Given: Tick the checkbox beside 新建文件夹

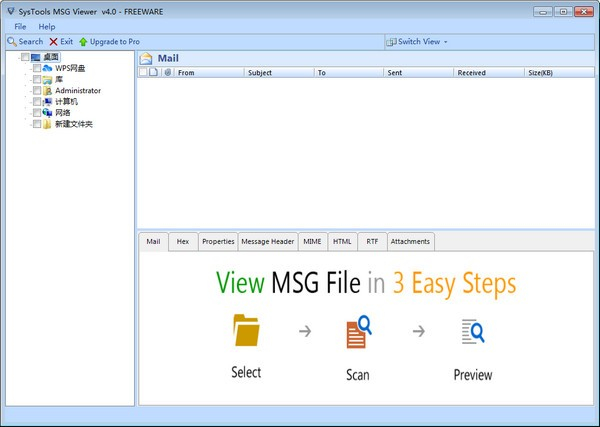Looking at the screenshot, I should 37,125.
